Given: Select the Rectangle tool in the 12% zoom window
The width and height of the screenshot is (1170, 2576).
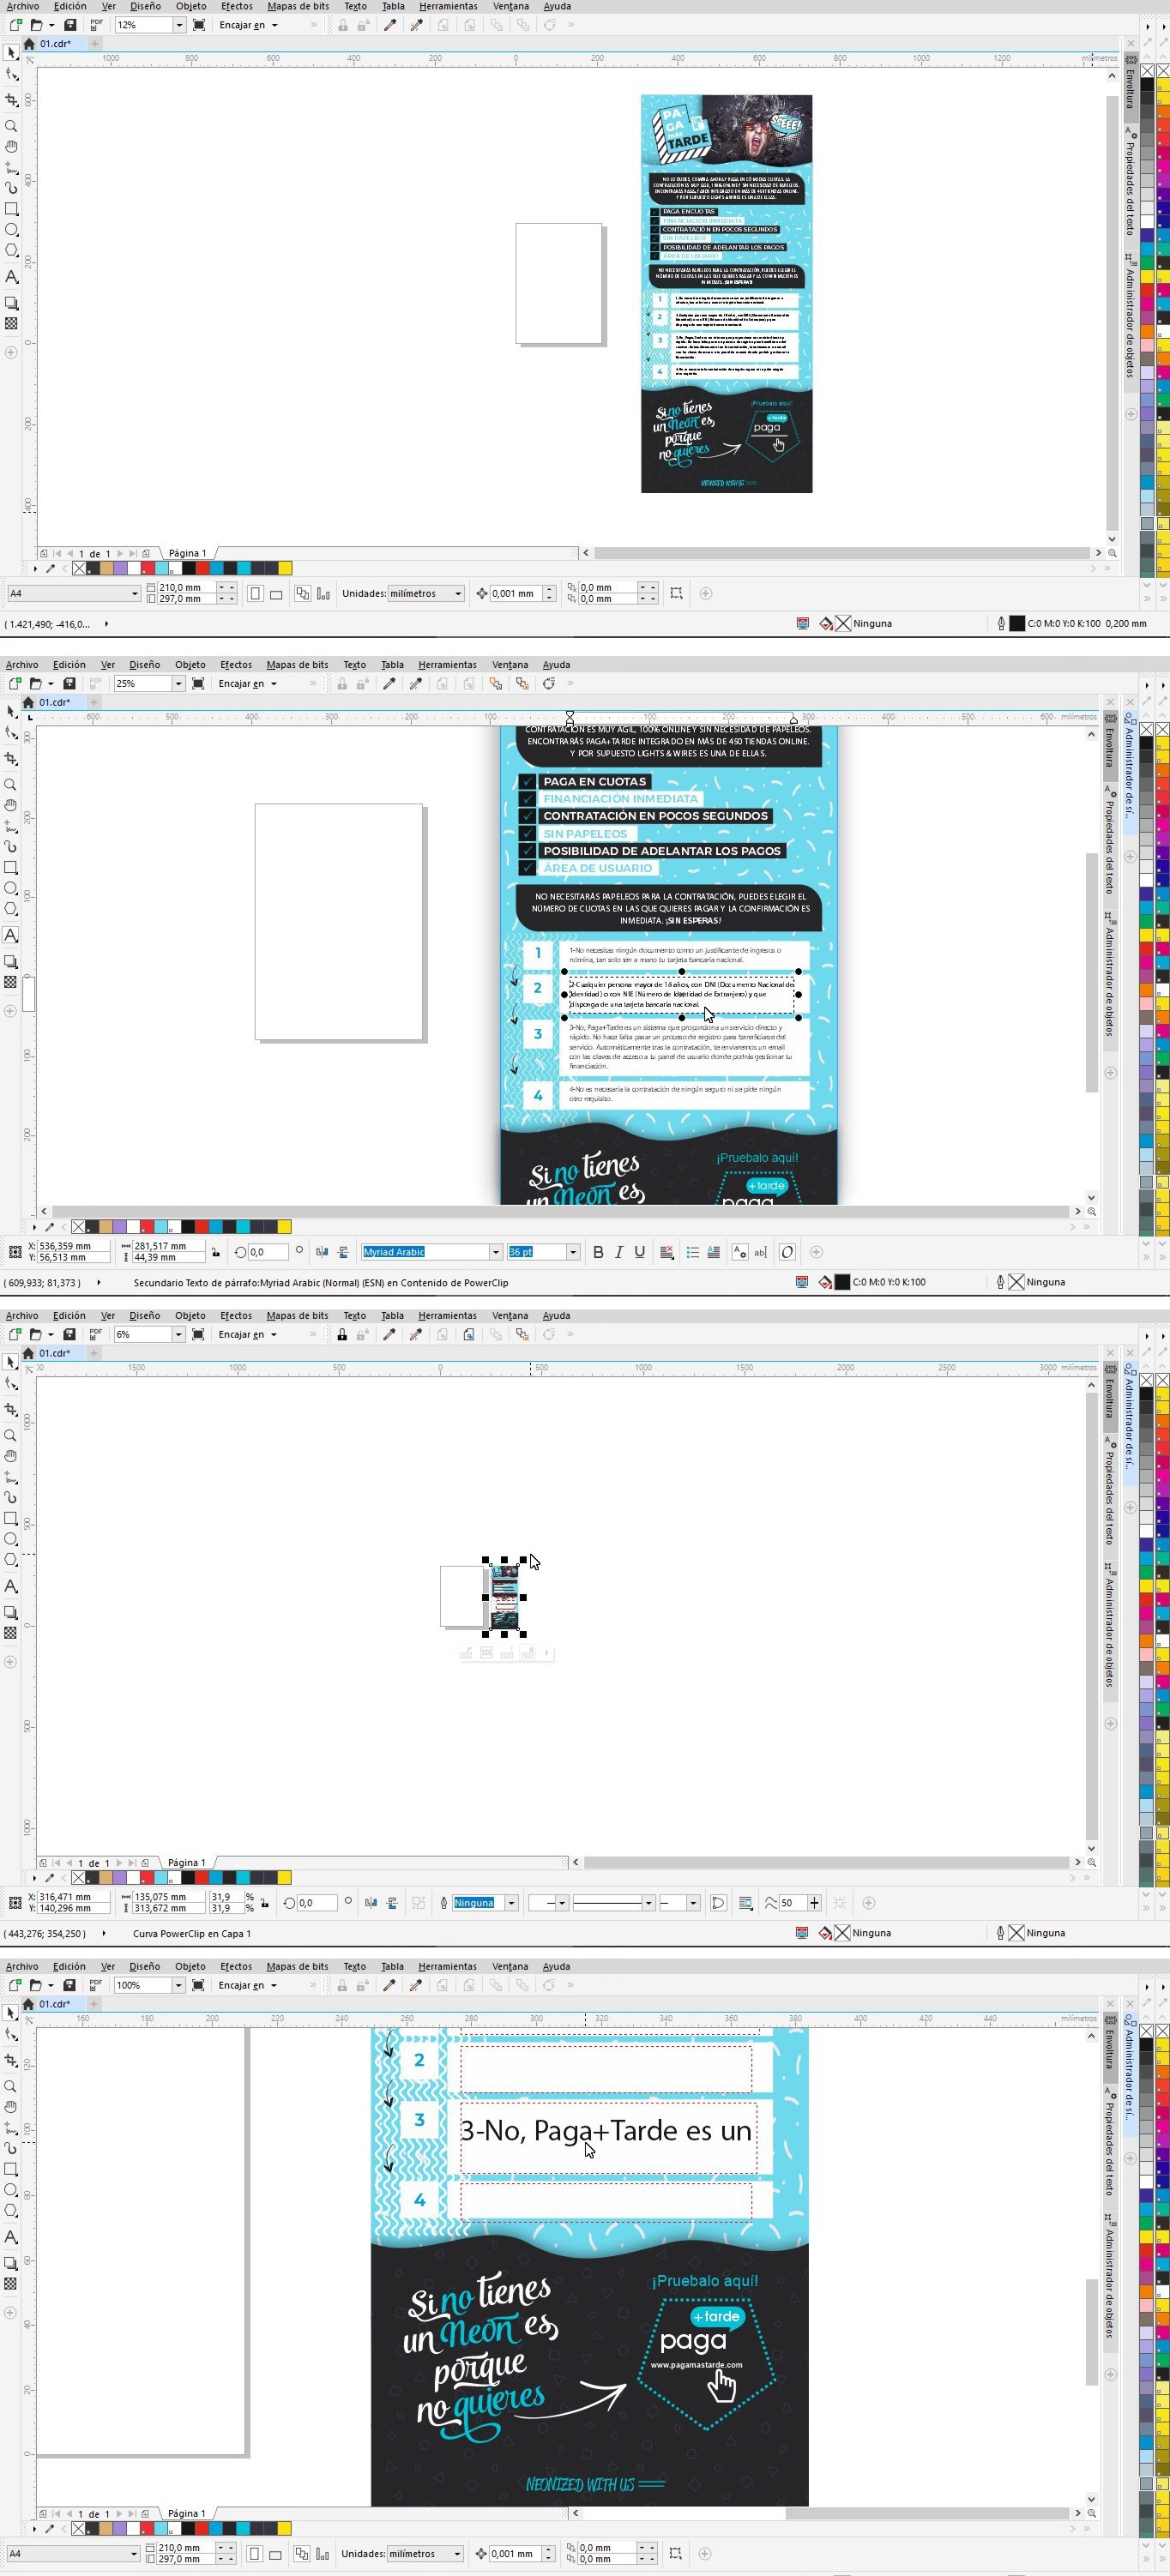Looking at the screenshot, I should pyautogui.click(x=11, y=209).
